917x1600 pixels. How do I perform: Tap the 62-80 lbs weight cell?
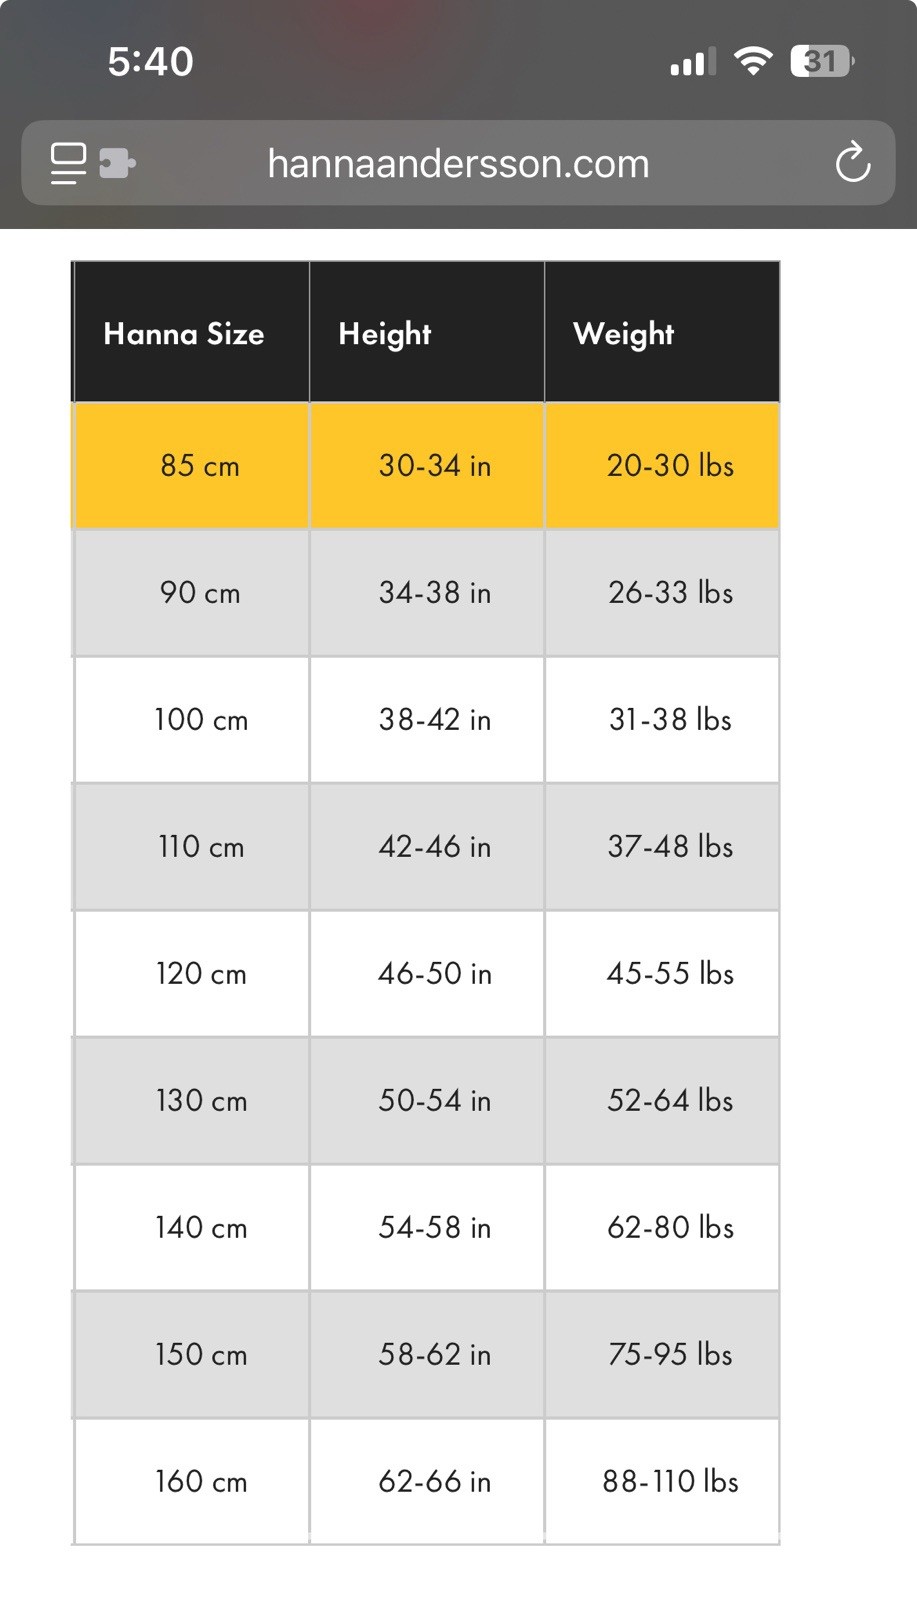(662, 1228)
